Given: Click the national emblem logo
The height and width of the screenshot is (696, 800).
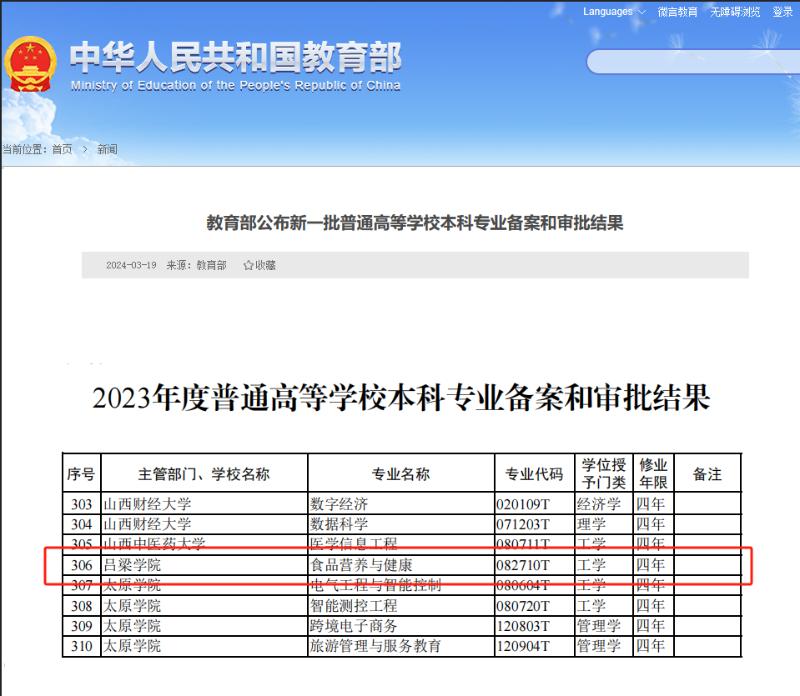Looking at the screenshot, I should (x=31, y=66).
